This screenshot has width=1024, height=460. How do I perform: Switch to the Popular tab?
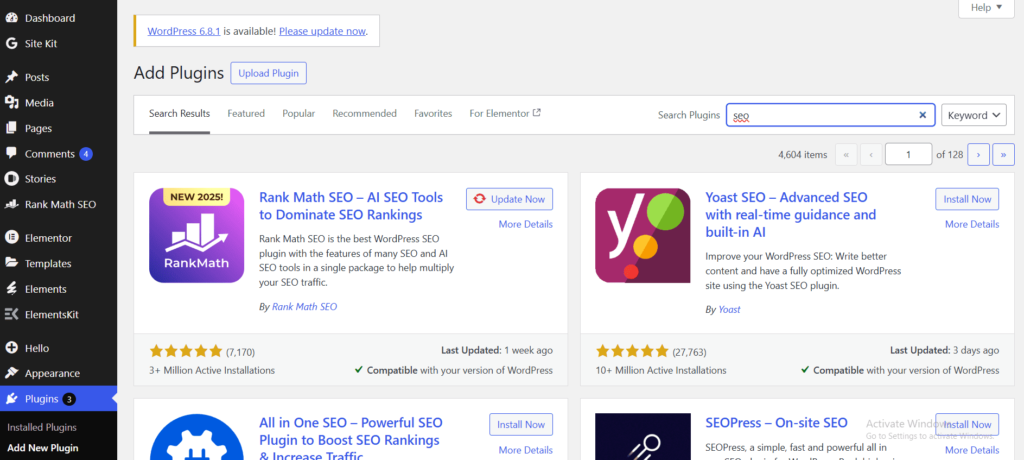[x=298, y=114]
